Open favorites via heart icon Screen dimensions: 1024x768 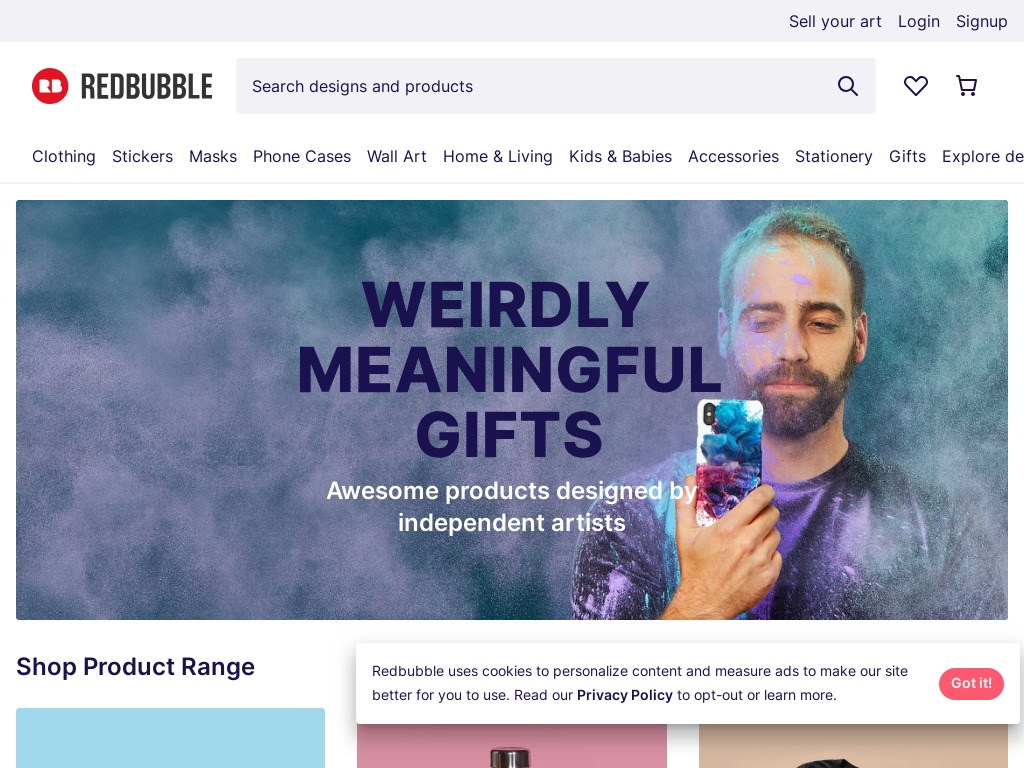pos(916,86)
